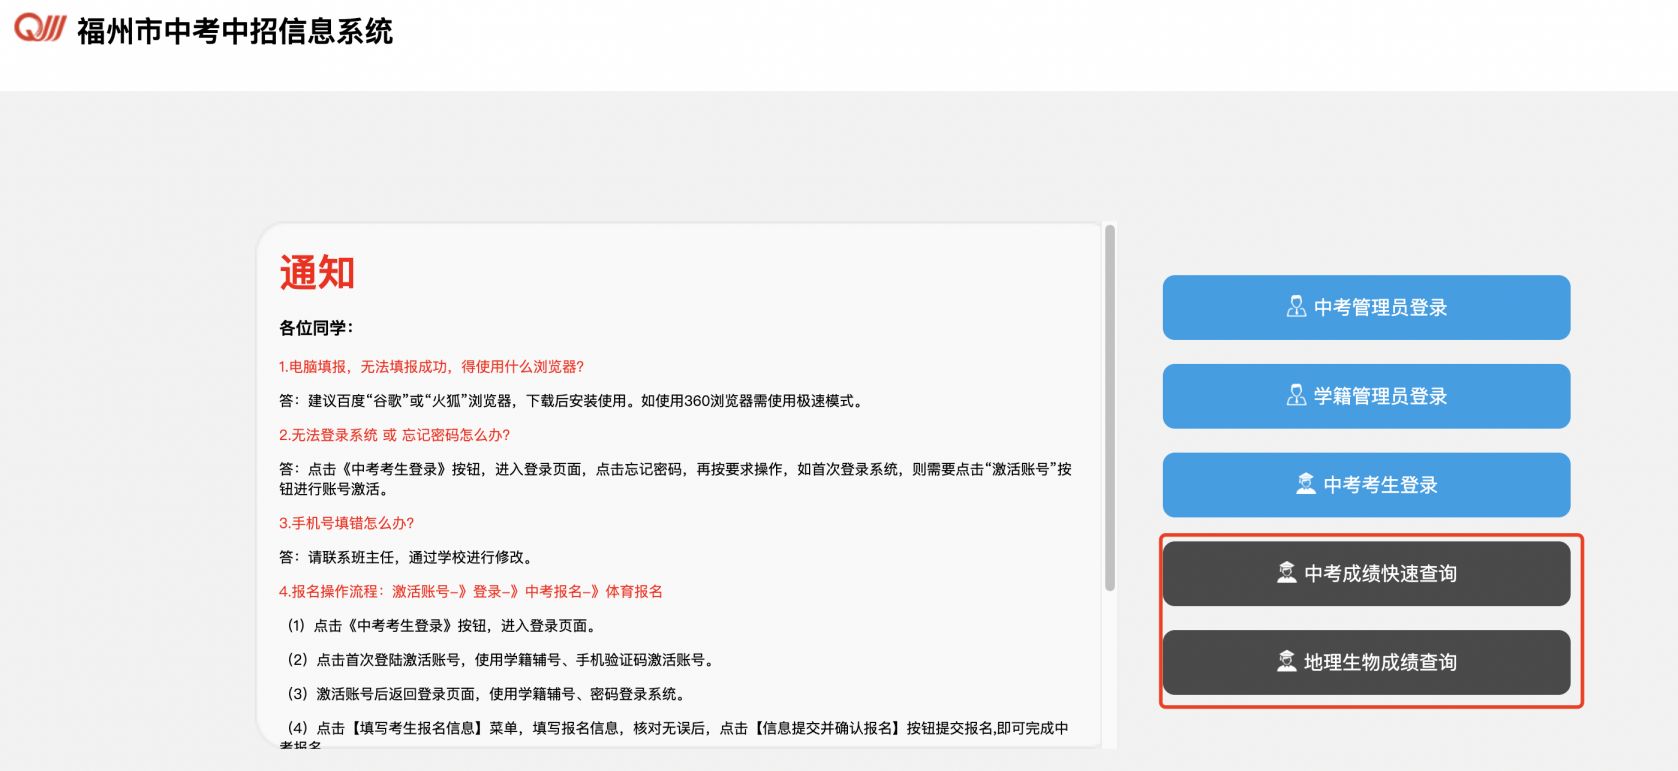The height and width of the screenshot is (771, 1678).
Task: Click the notice panel scrollbar thumb
Action: (x=1109, y=408)
